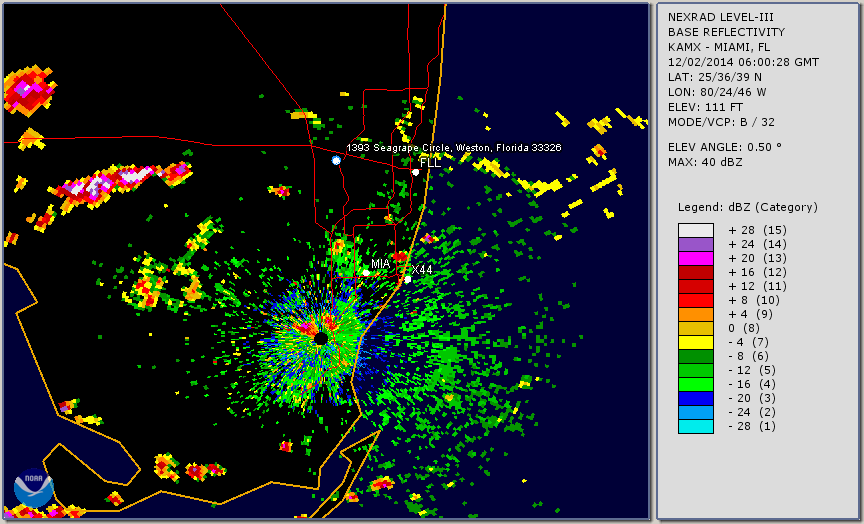Screen dimensions: 864x524
Task: Click the -12 (5) green legend swatch
Action: click(x=696, y=370)
